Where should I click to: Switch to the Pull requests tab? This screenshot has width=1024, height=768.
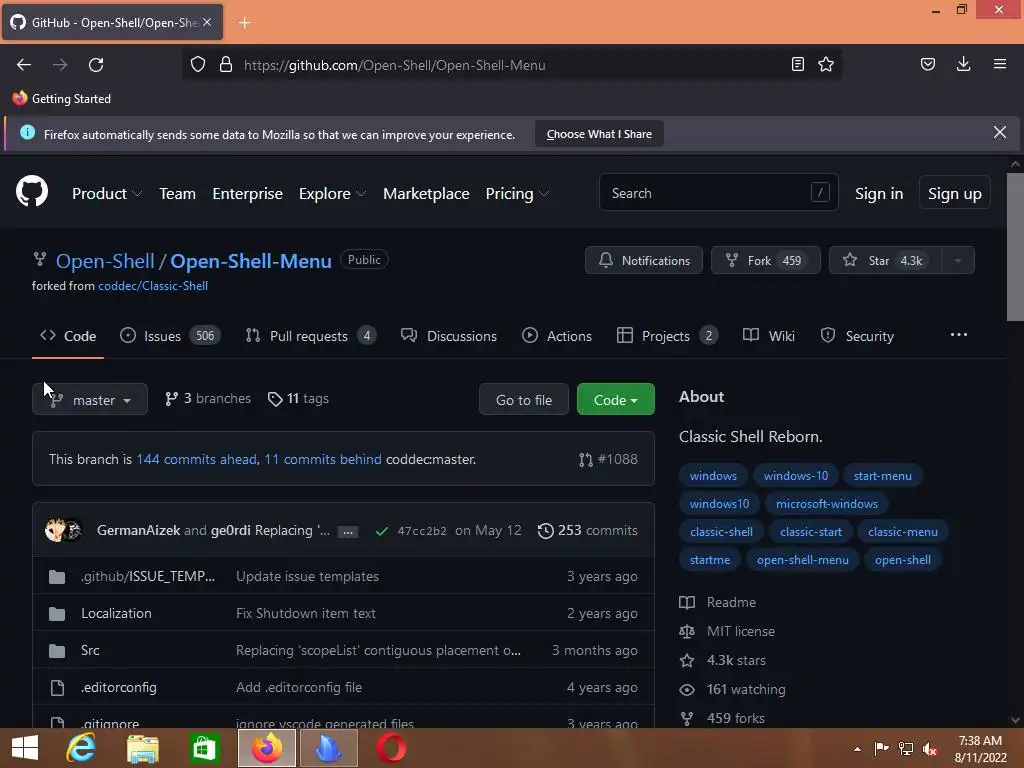[x=310, y=336]
